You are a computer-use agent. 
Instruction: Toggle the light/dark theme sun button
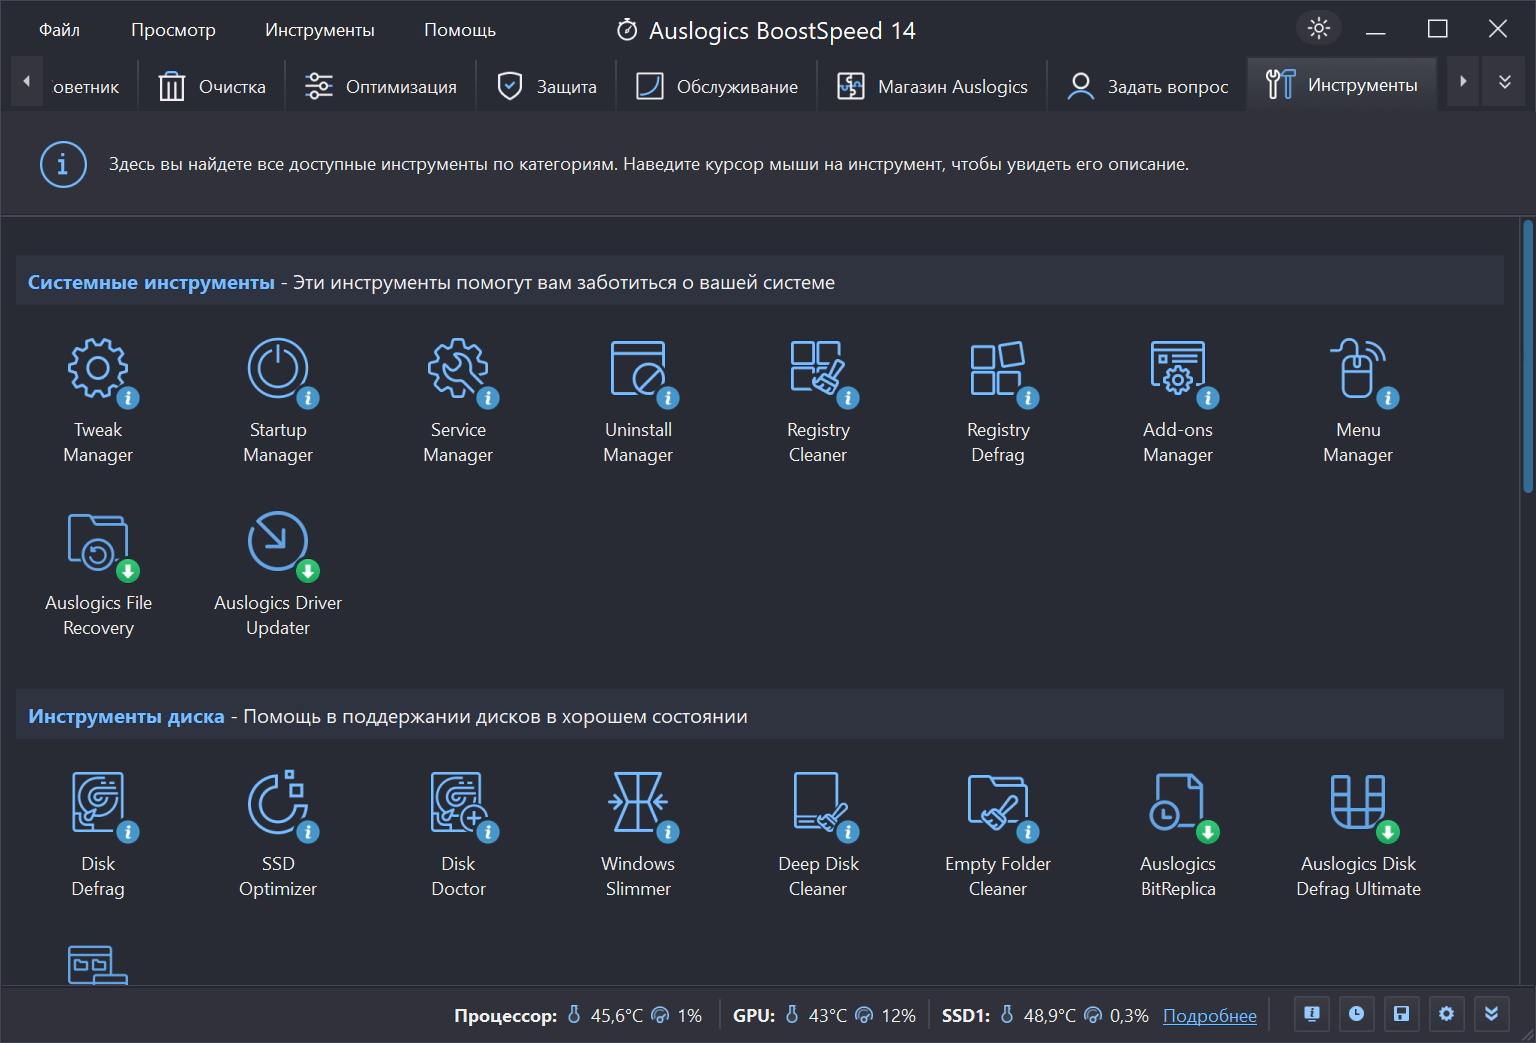(1319, 28)
